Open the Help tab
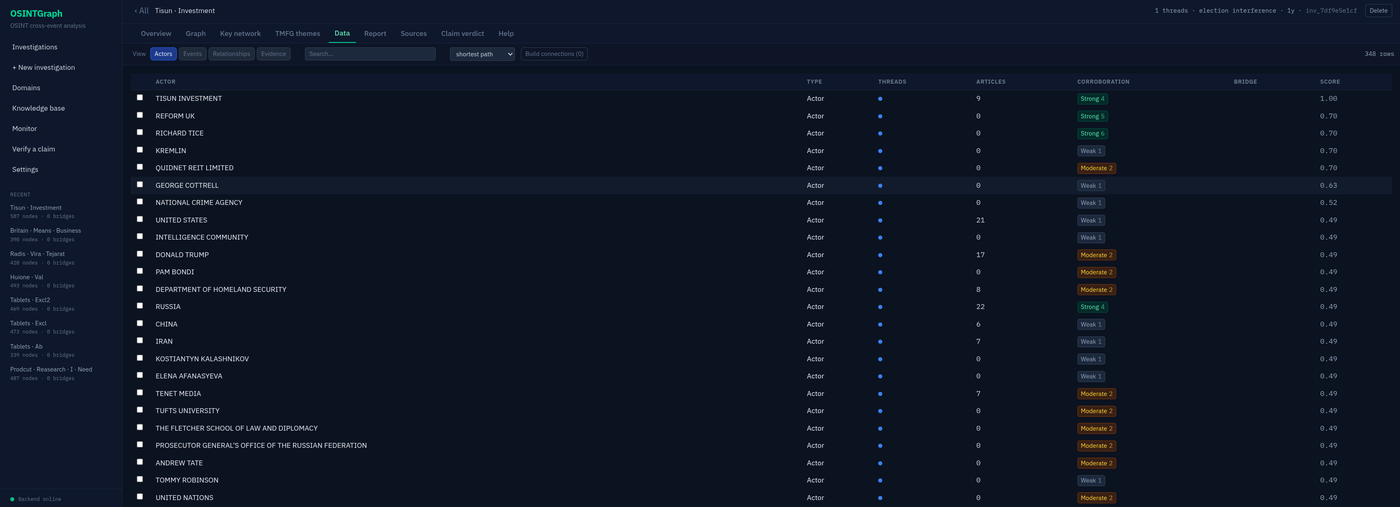The height and width of the screenshot is (507, 1400). tap(506, 34)
